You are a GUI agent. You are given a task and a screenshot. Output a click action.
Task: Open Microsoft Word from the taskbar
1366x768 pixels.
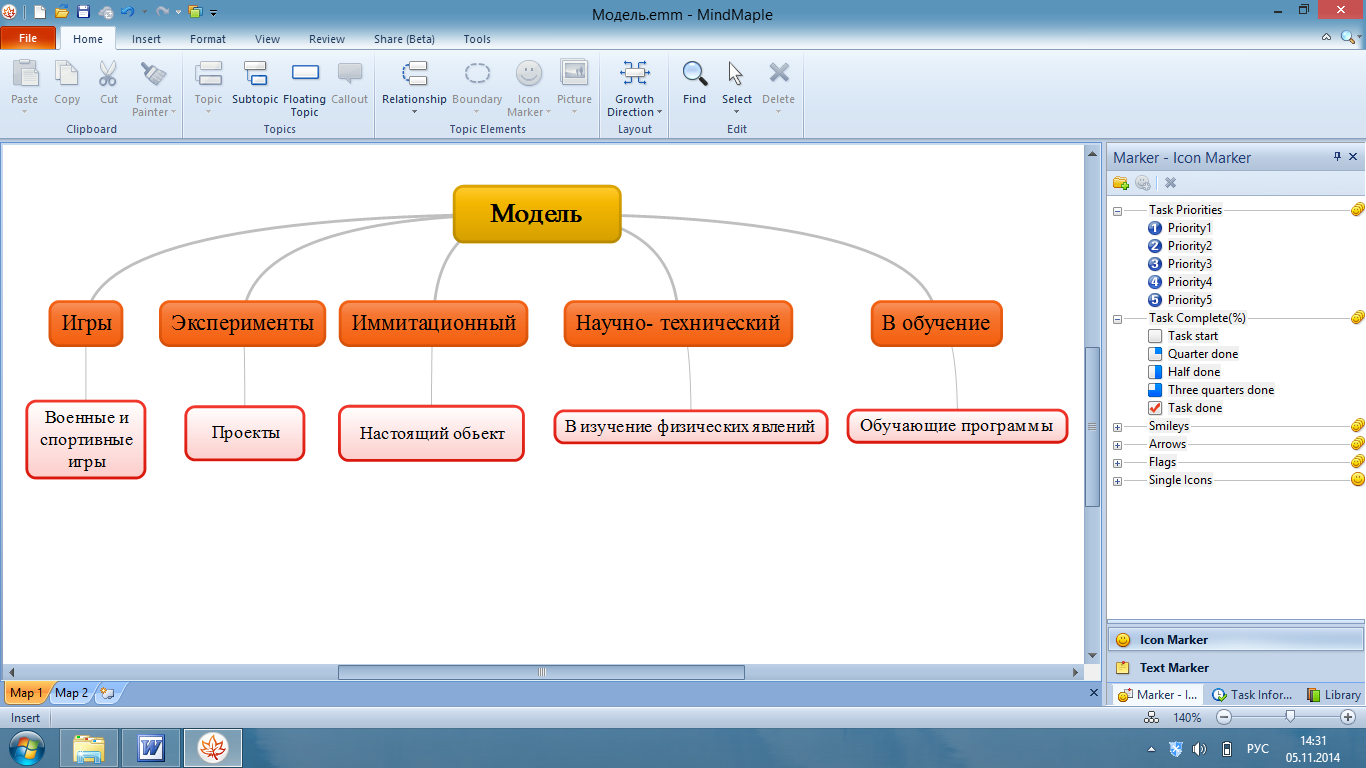click(151, 748)
